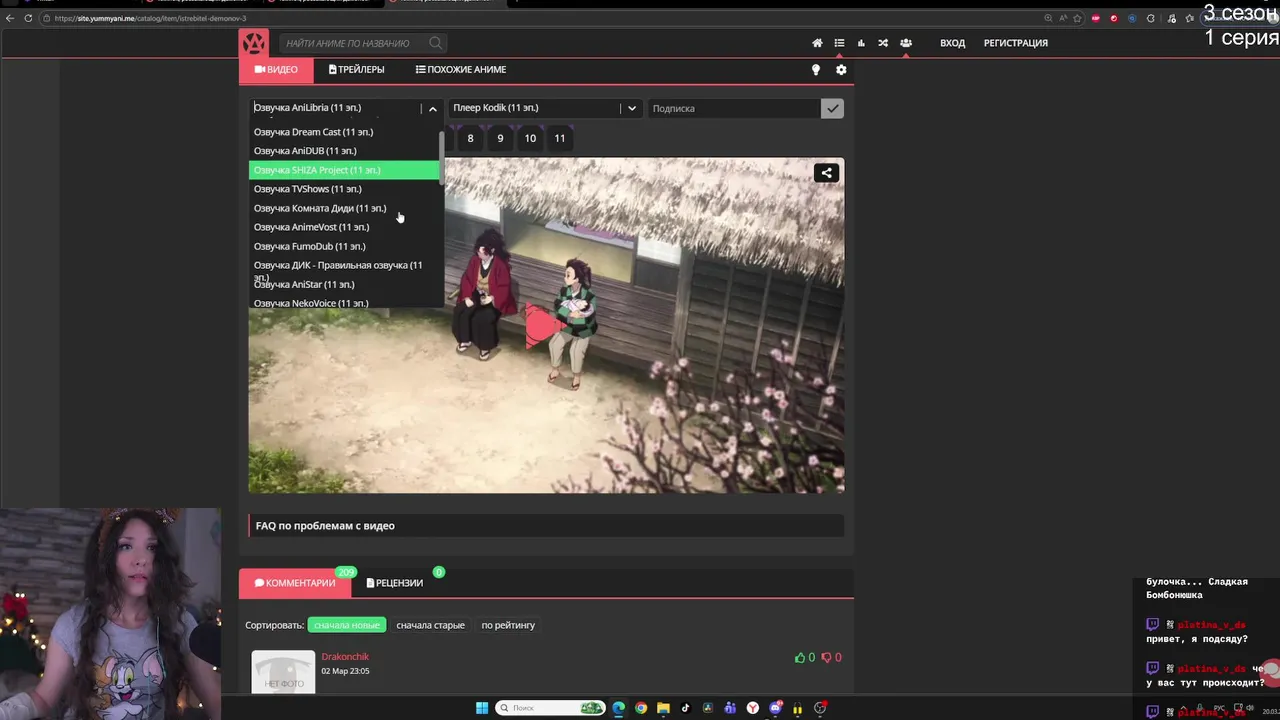The height and width of the screenshot is (720, 1280).
Task: Choose Озвучка ДИК - Правильная озвучка
Action: [x=343, y=266]
